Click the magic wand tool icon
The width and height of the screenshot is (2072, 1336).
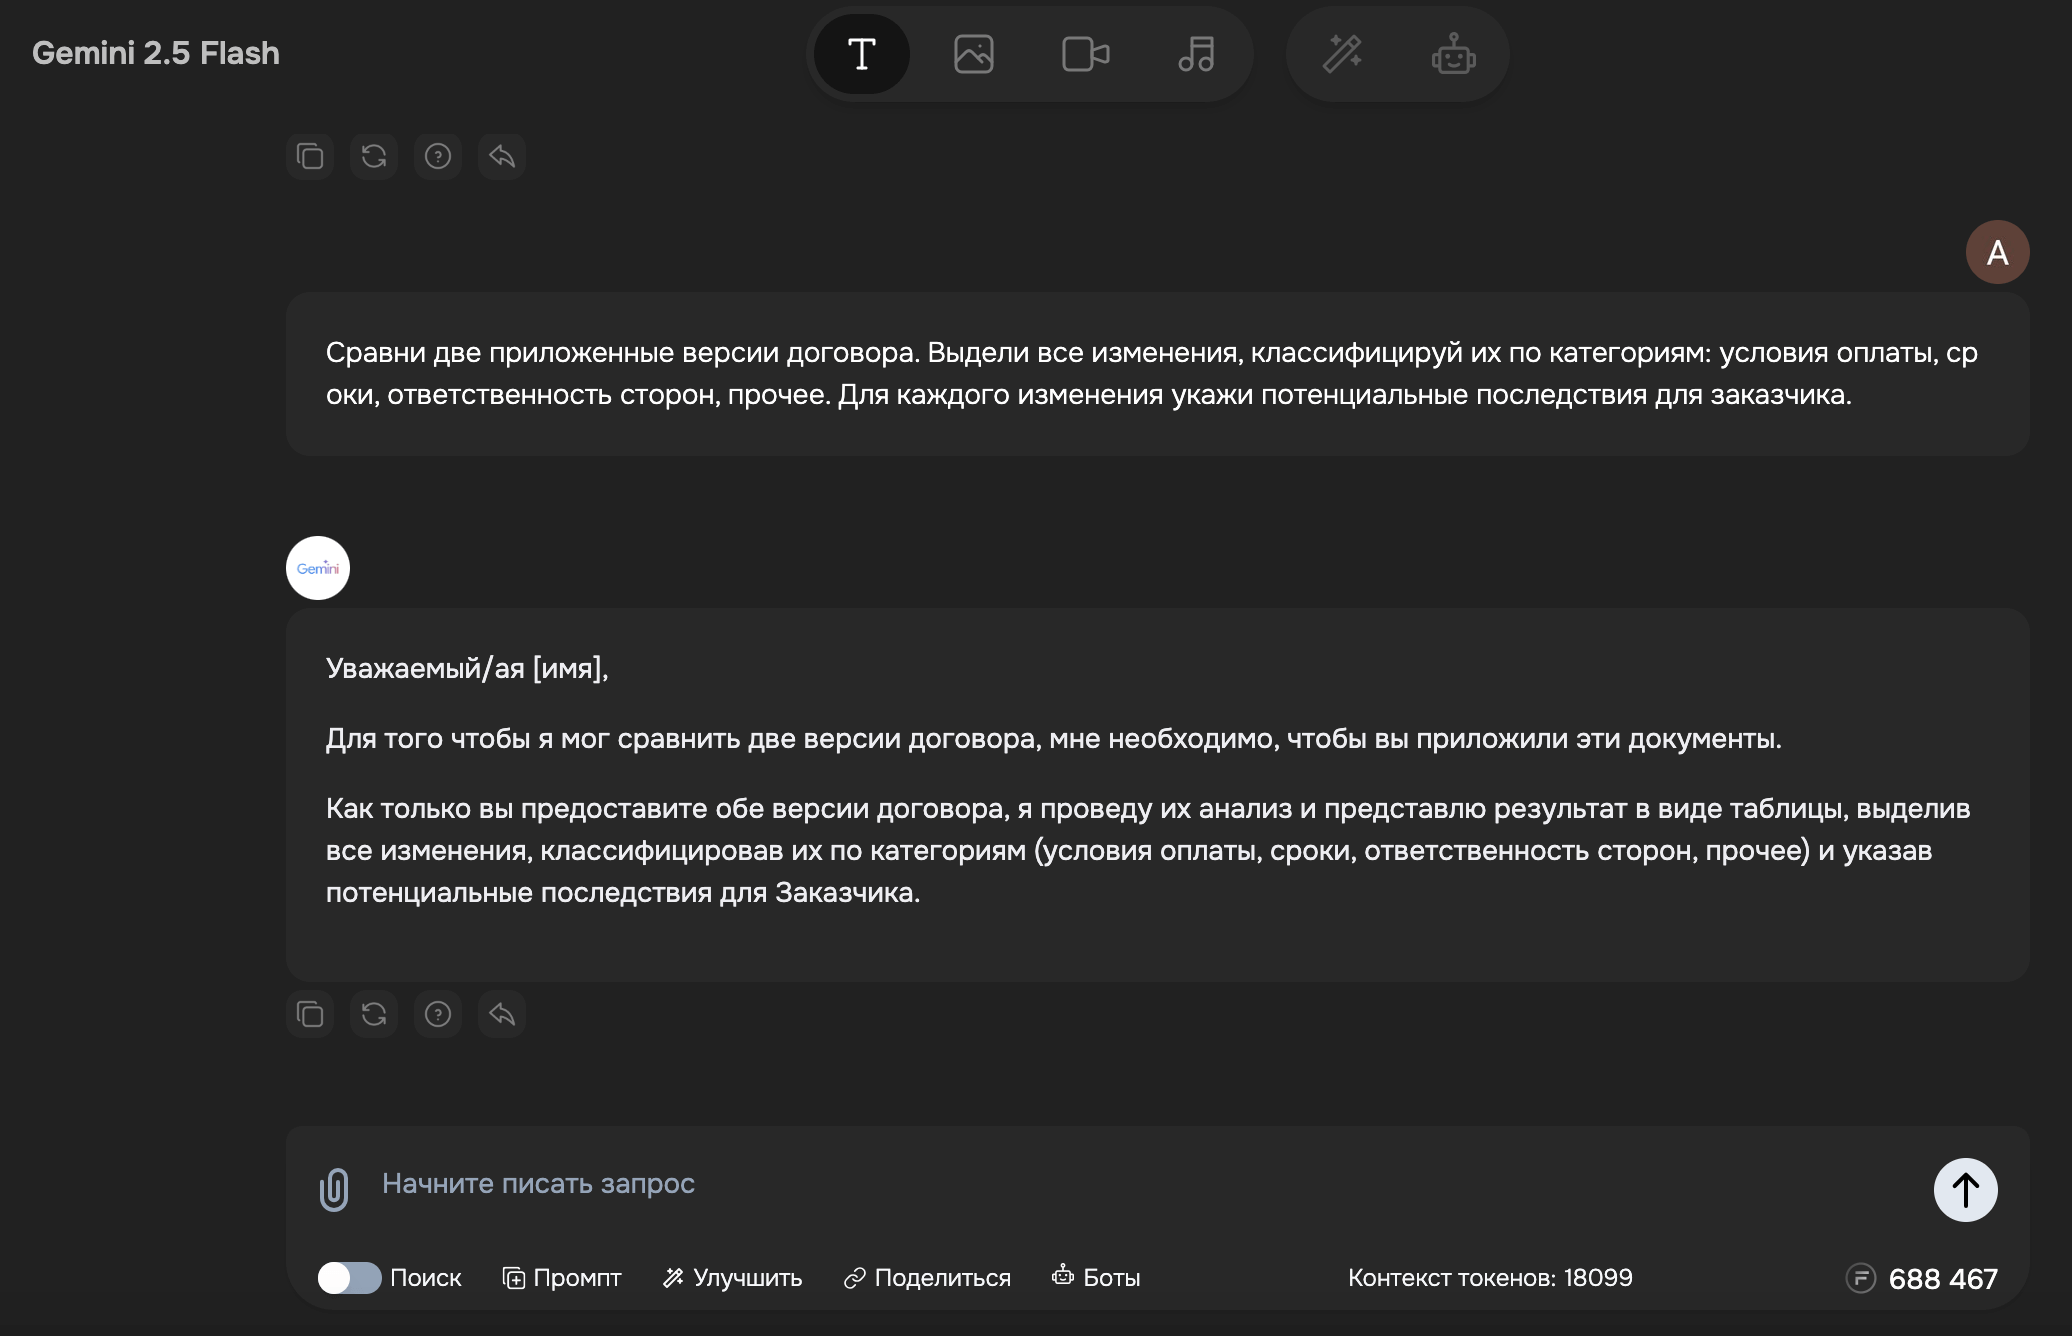coord(1342,54)
